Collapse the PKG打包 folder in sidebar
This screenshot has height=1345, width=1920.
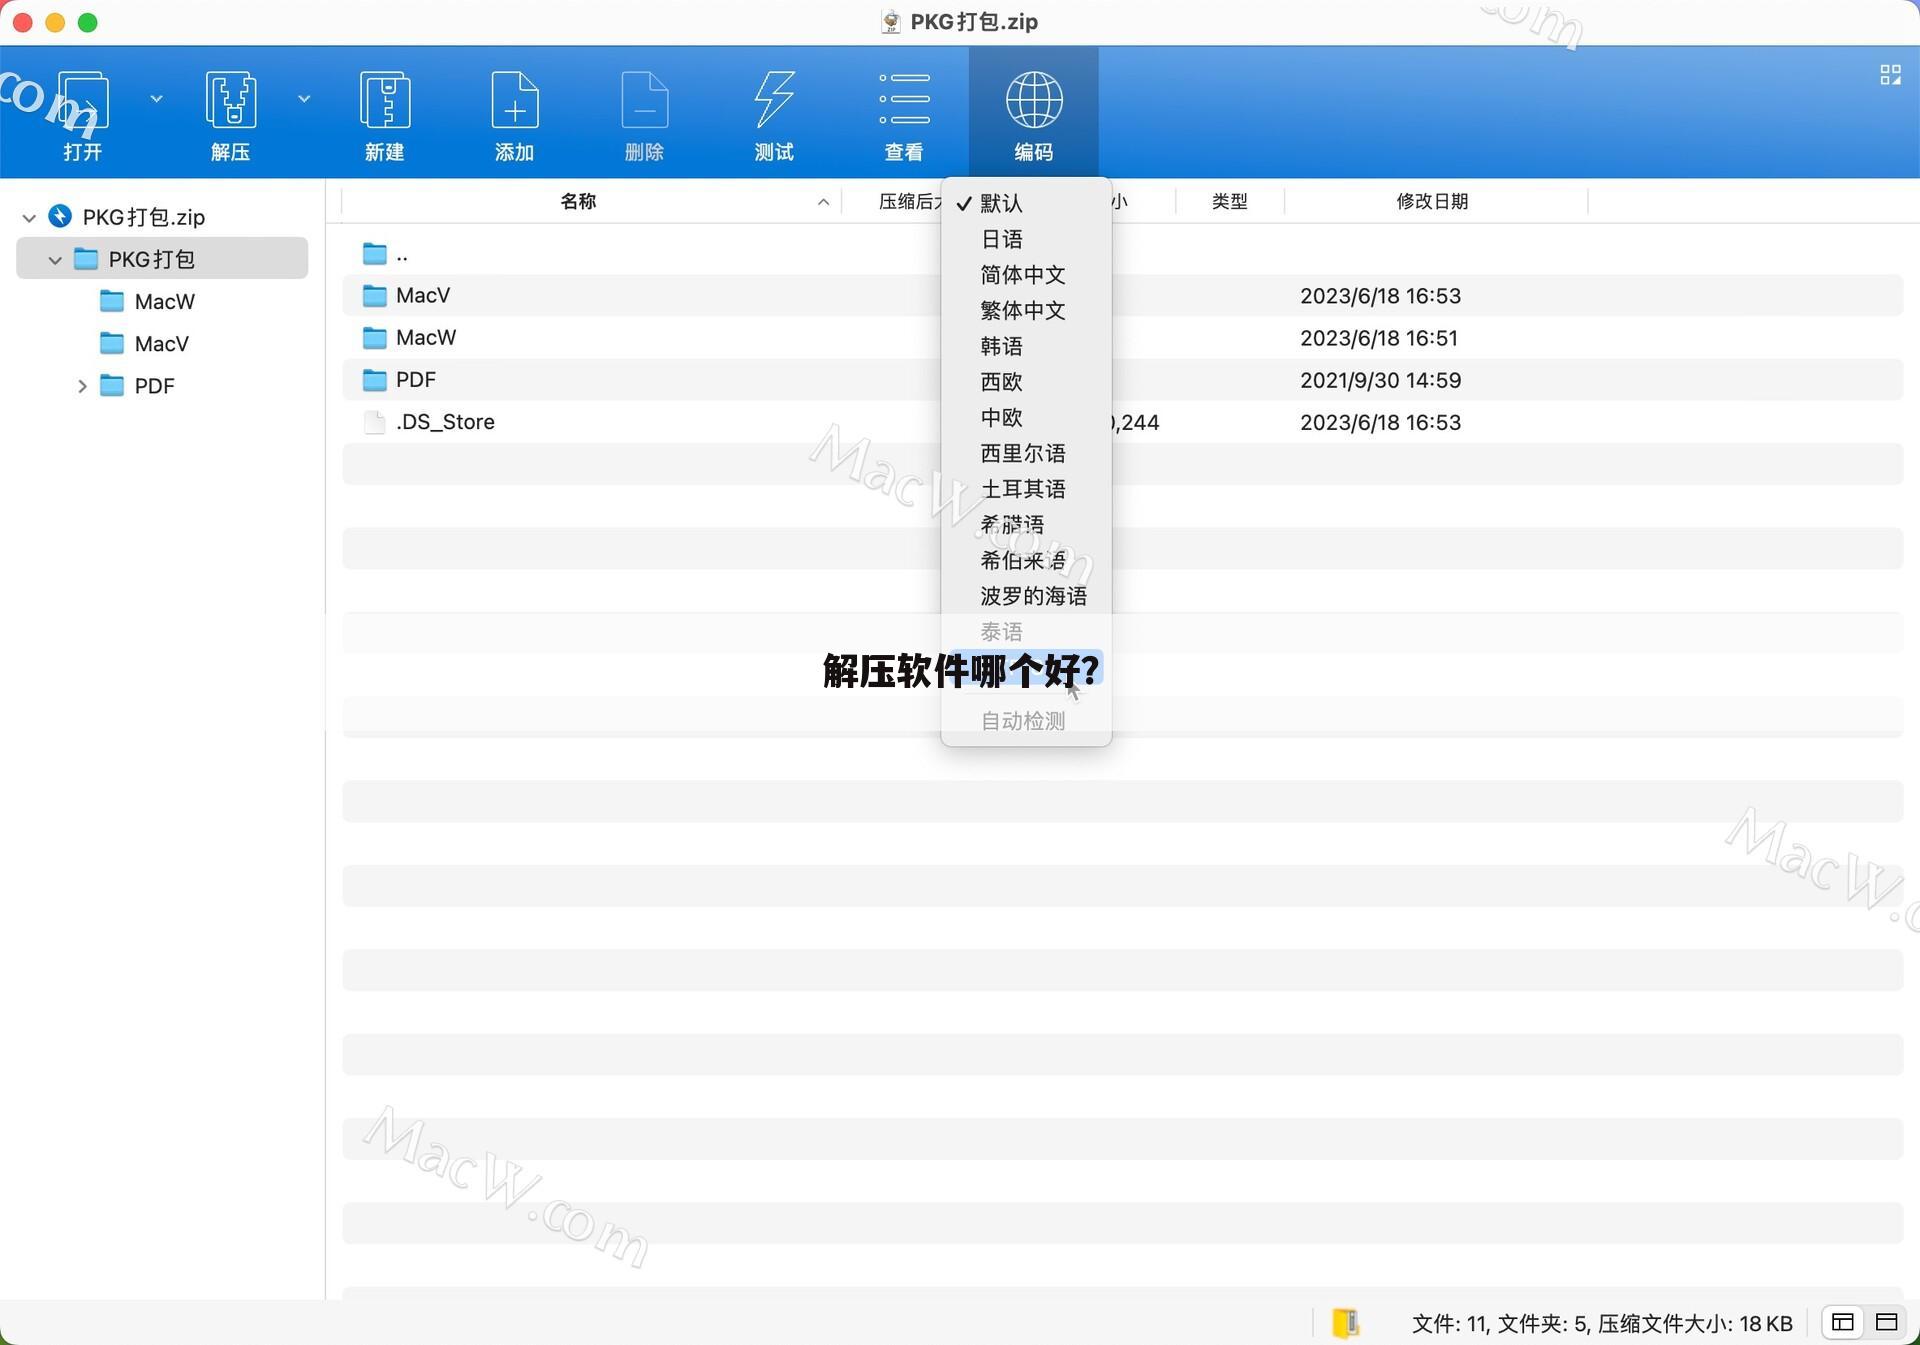pyautogui.click(x=55, y=260)
